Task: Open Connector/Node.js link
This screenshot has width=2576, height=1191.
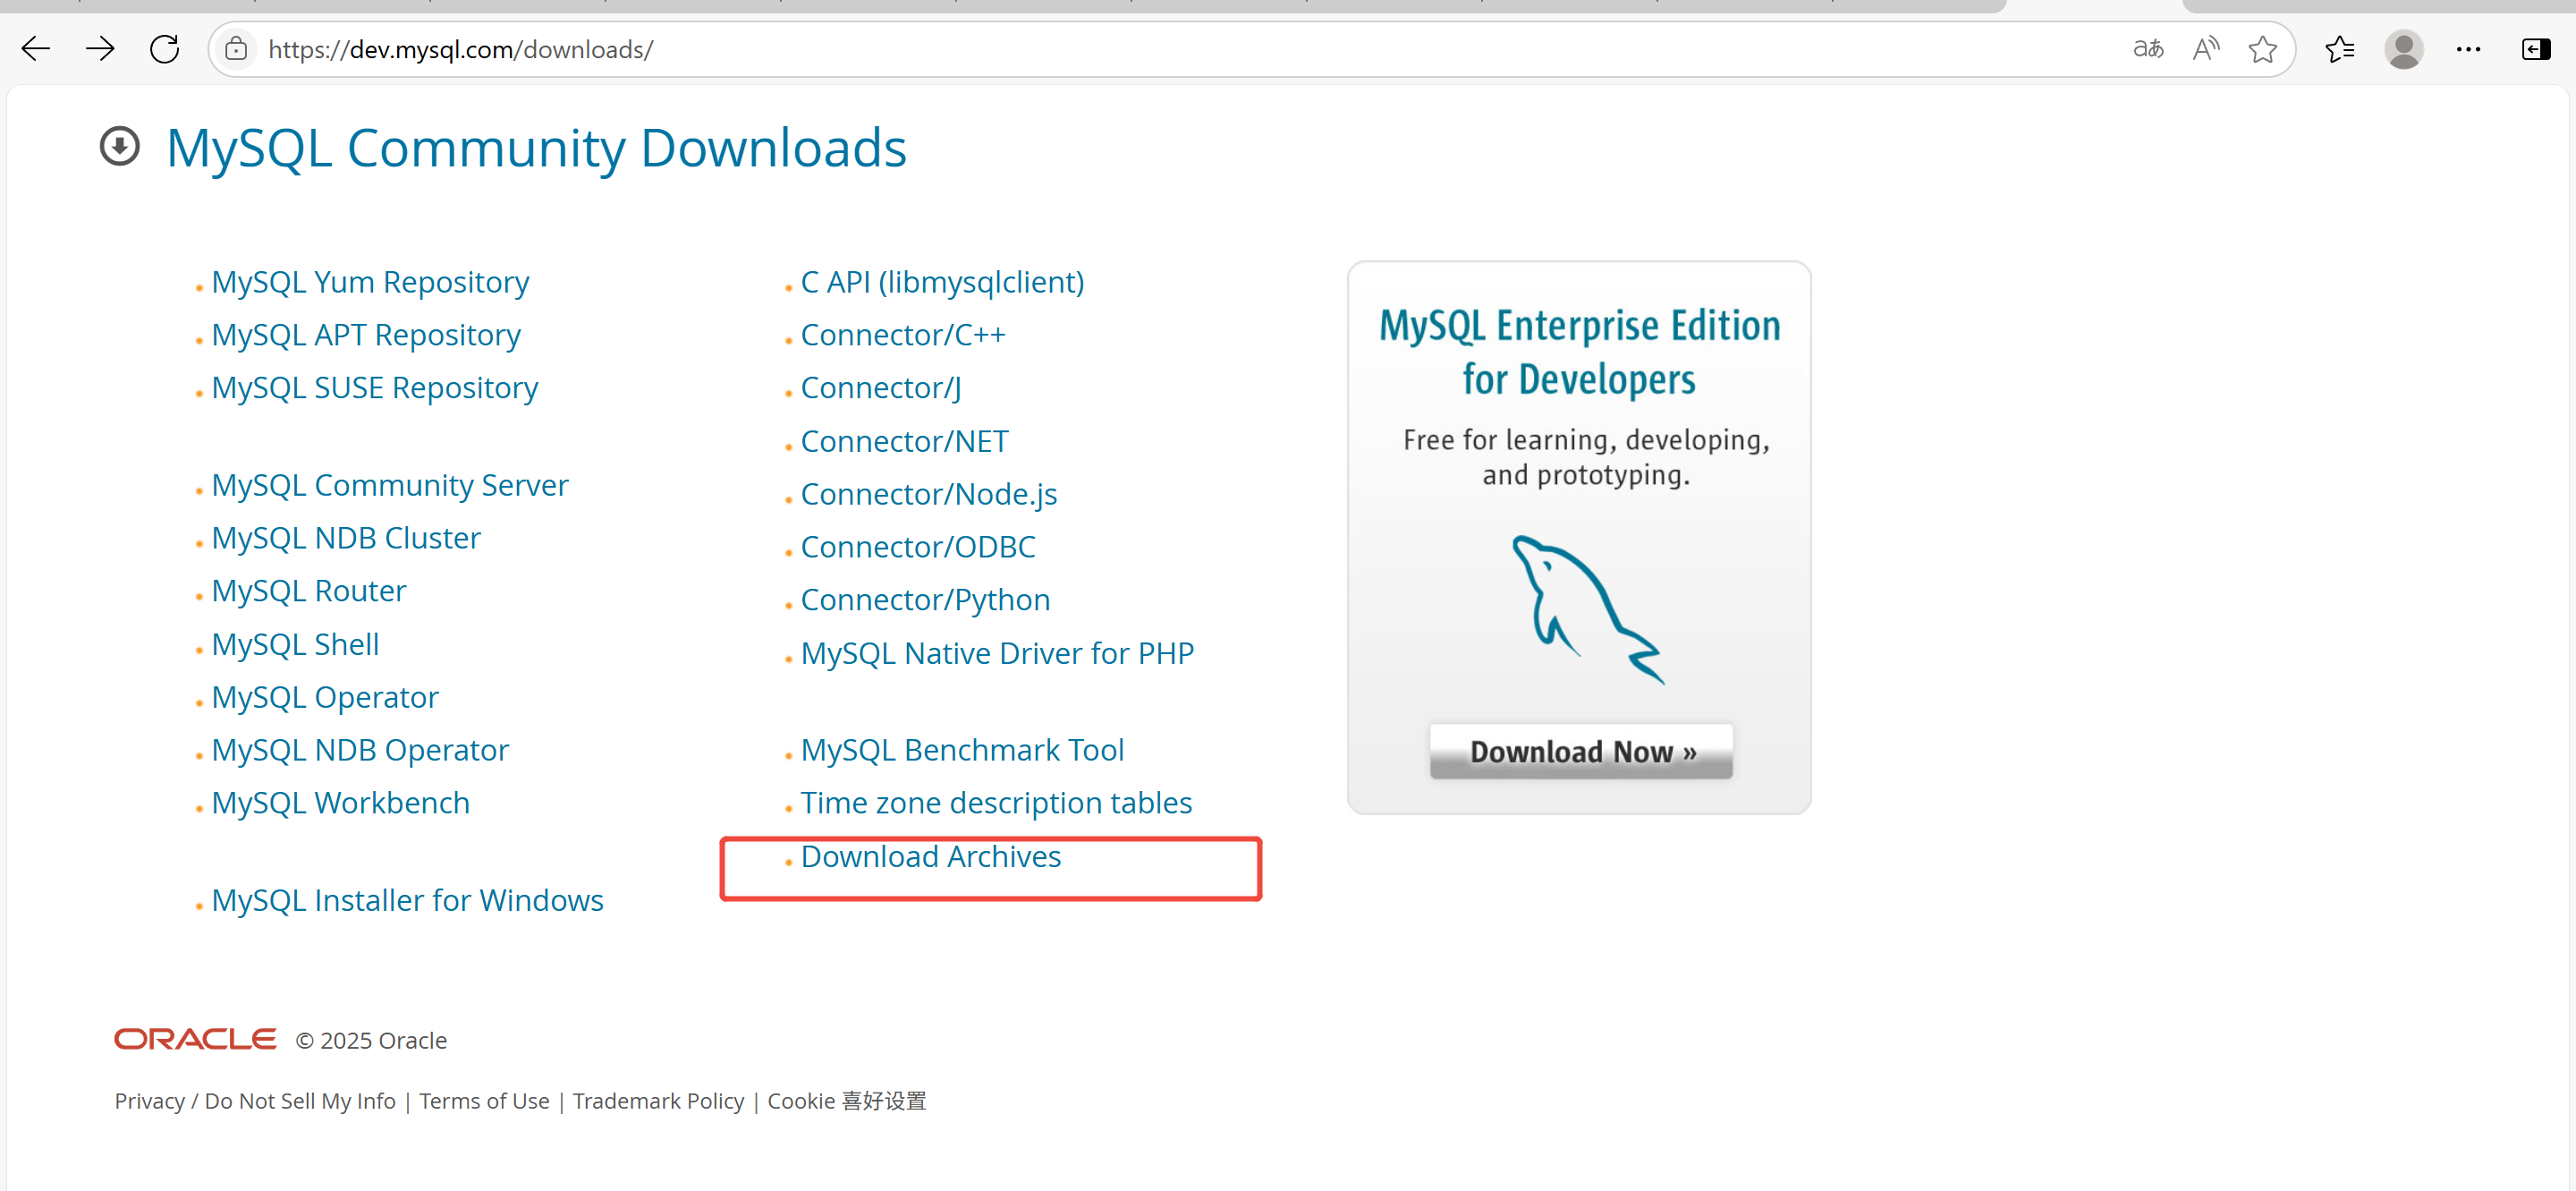Action: point(928,494)
